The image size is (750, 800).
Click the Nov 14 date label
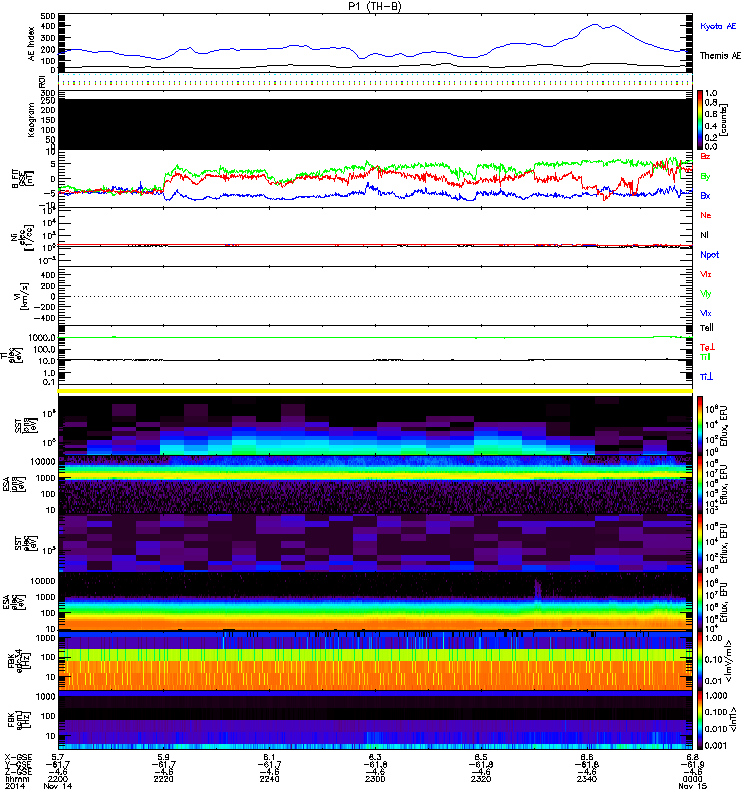coord(58,786)
